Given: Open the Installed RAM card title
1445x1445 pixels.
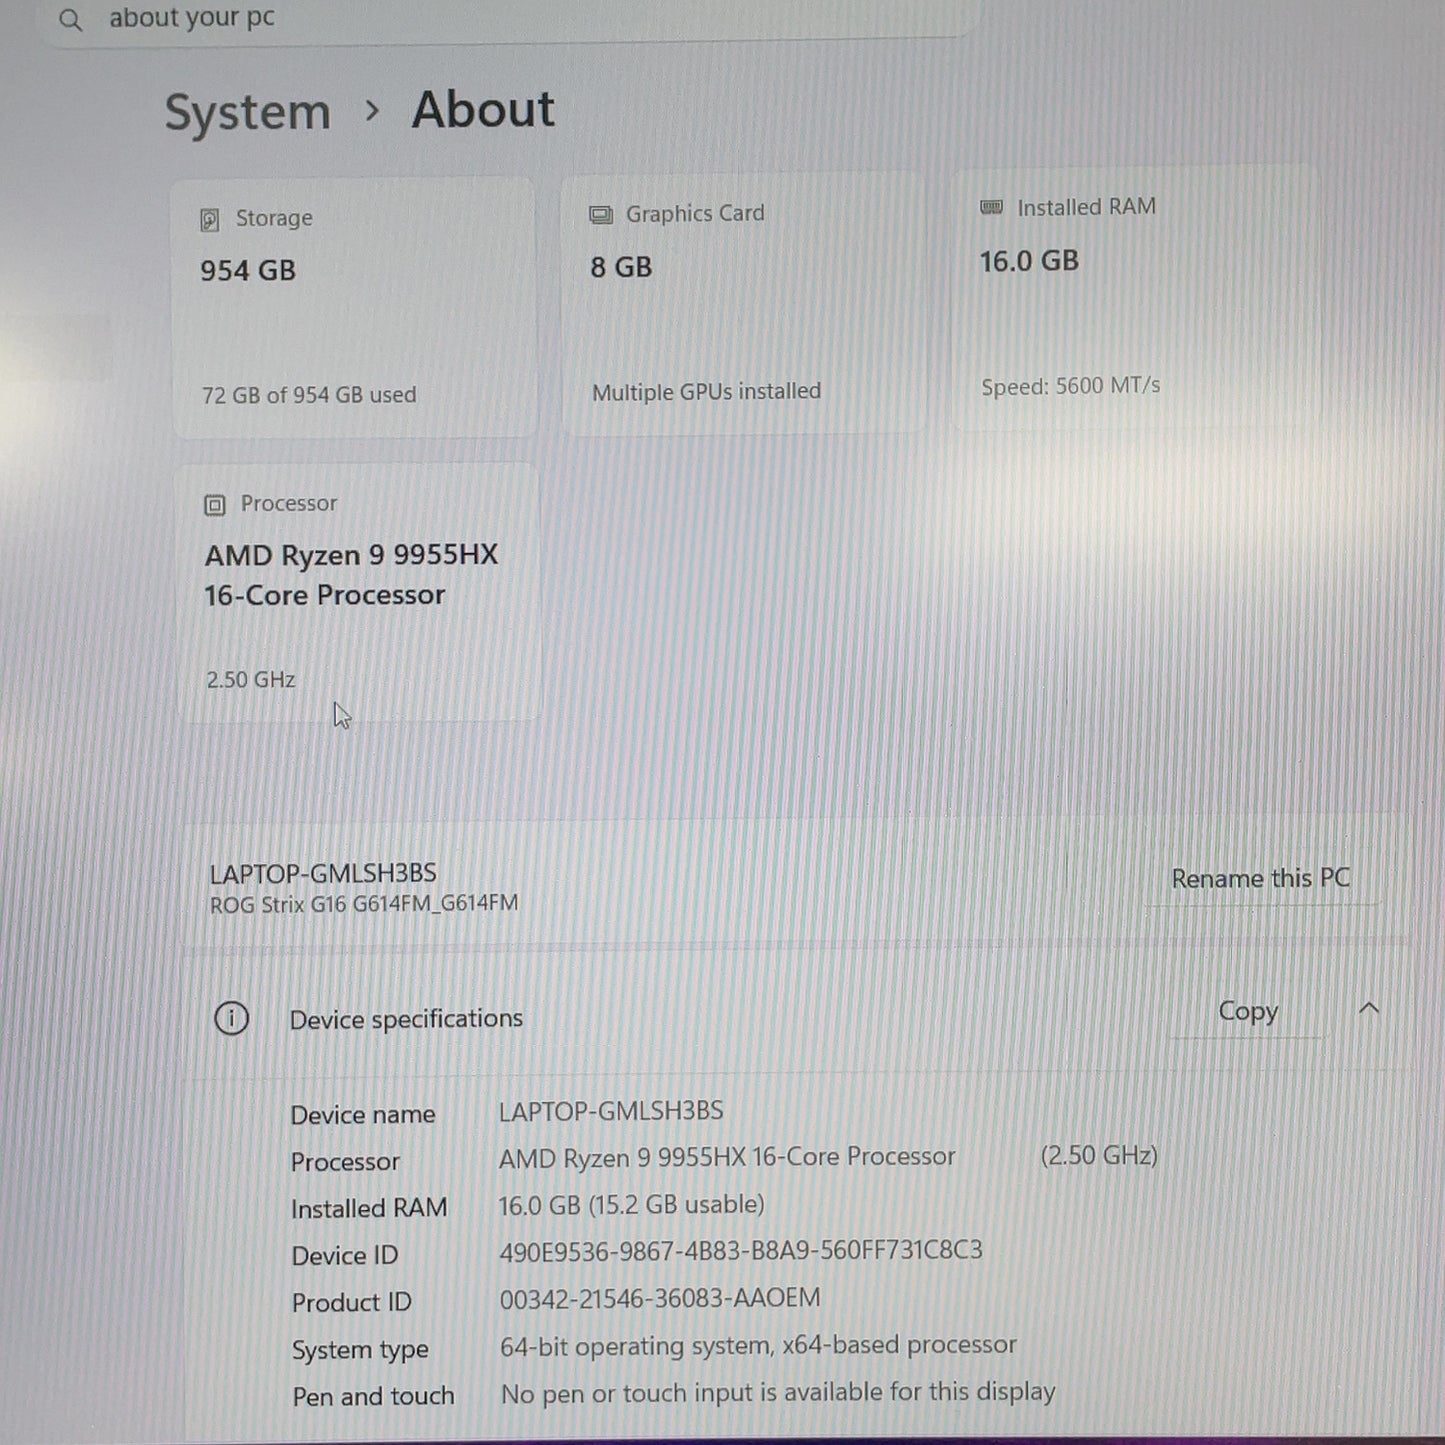Looking at the screenshot, I should (1086, 207).
